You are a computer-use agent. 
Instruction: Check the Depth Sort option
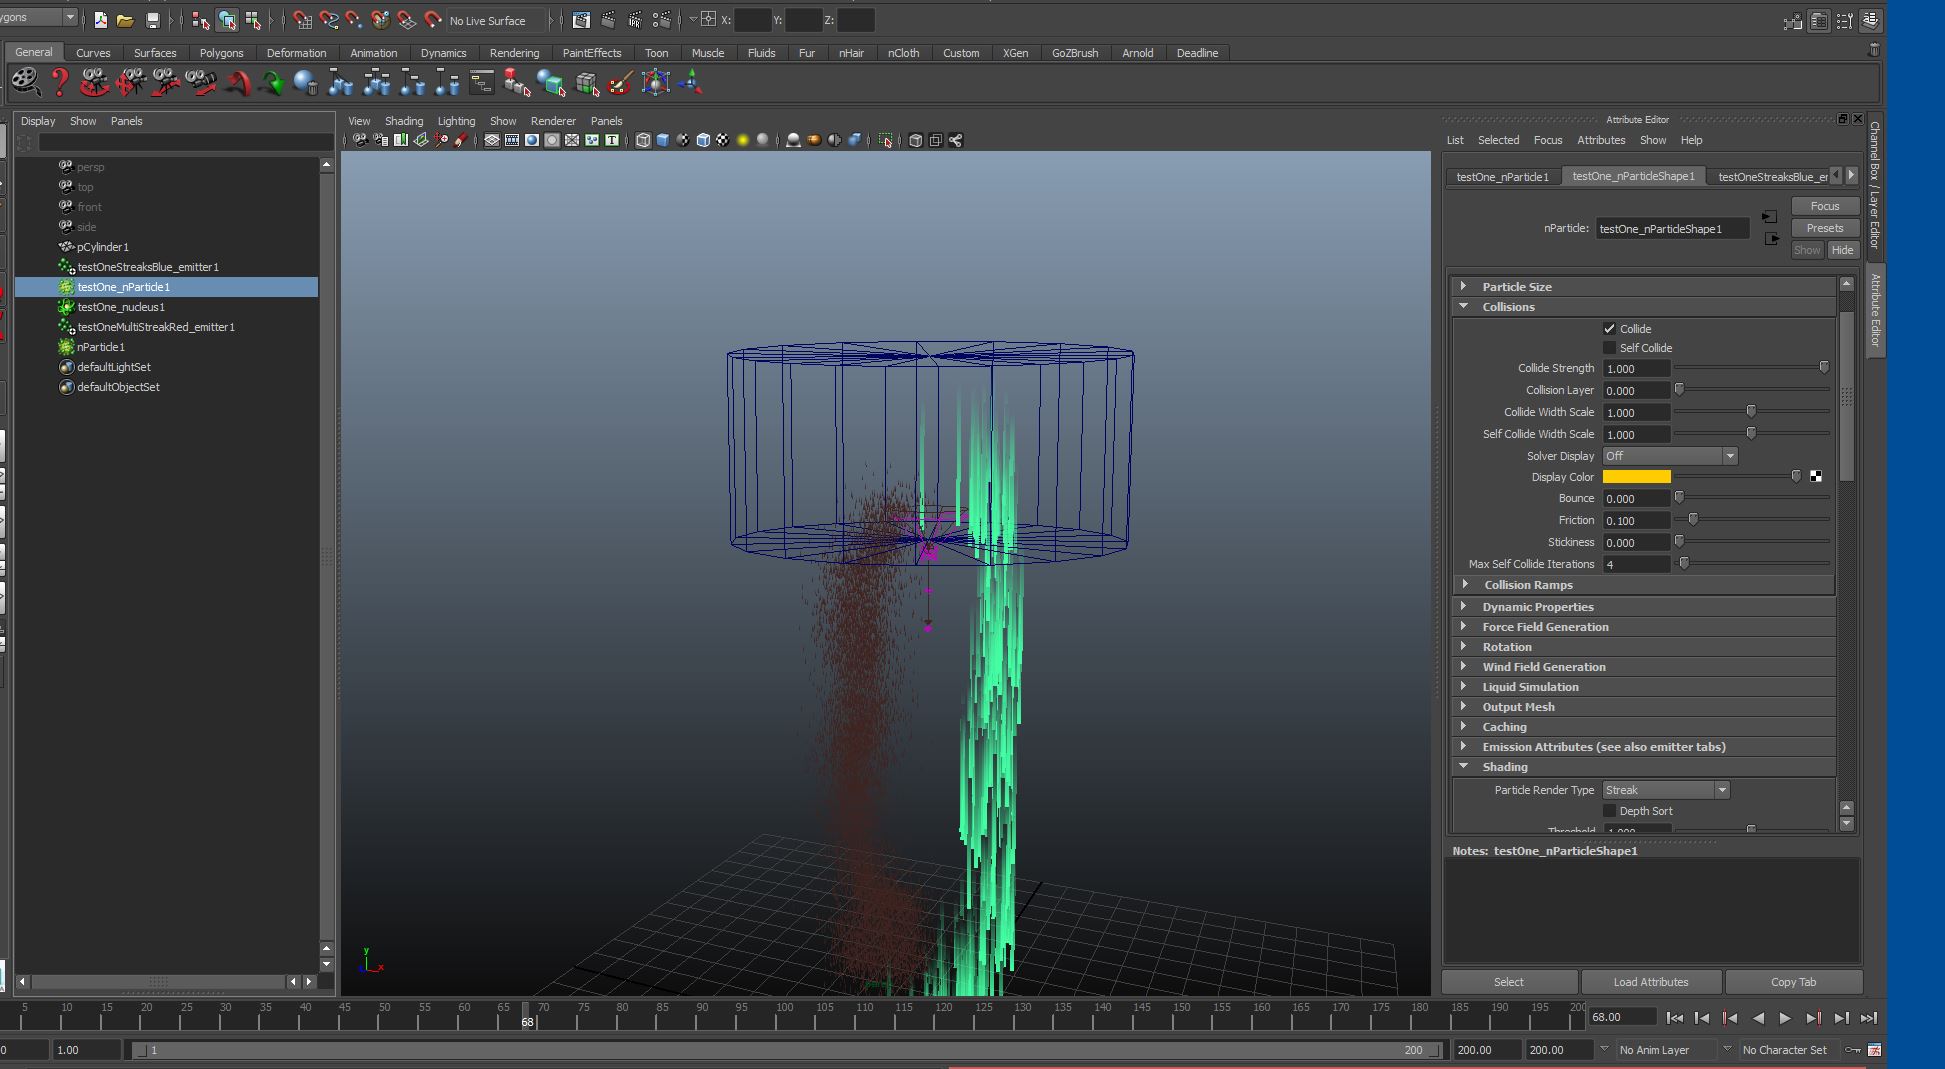(x=1609, y=811)
